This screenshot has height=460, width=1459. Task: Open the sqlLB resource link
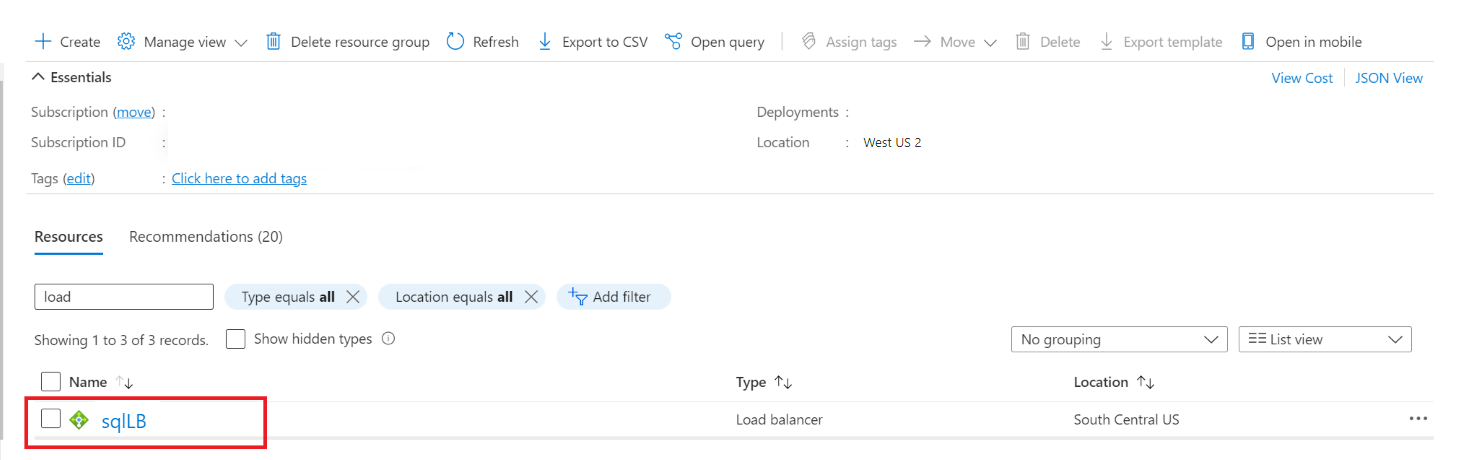coord(124,421)
